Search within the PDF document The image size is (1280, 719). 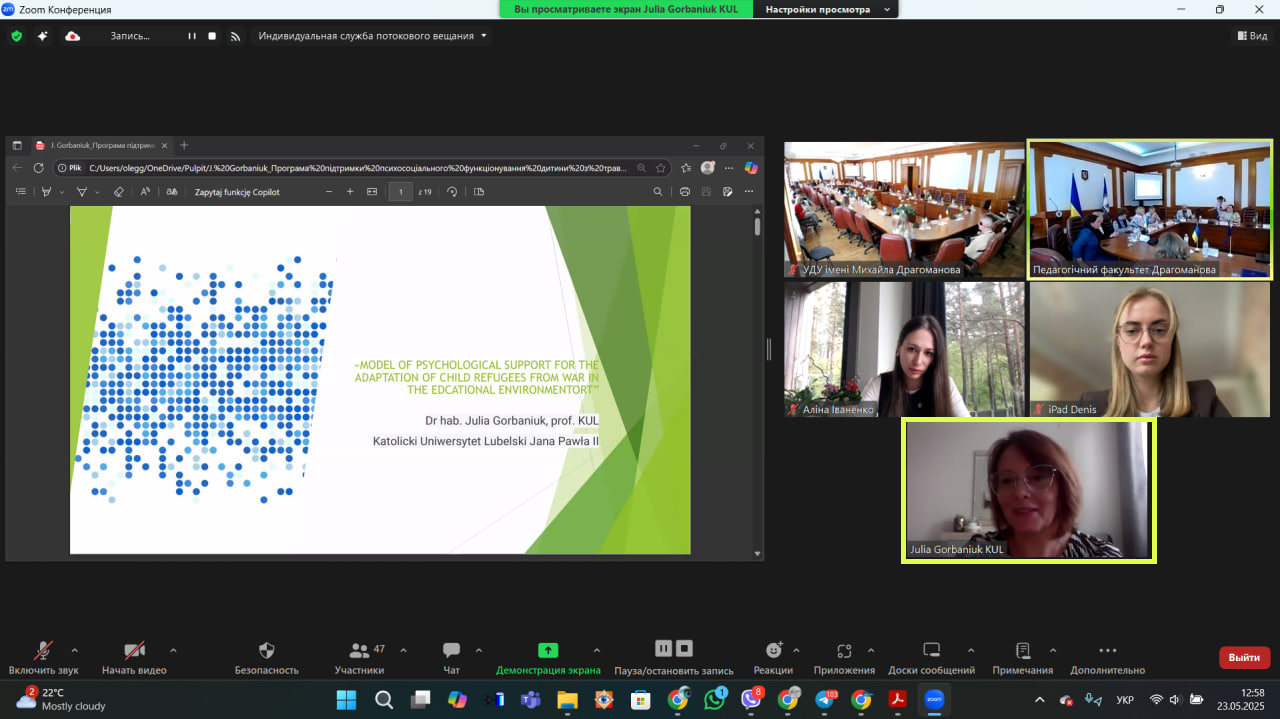(658, 192)
